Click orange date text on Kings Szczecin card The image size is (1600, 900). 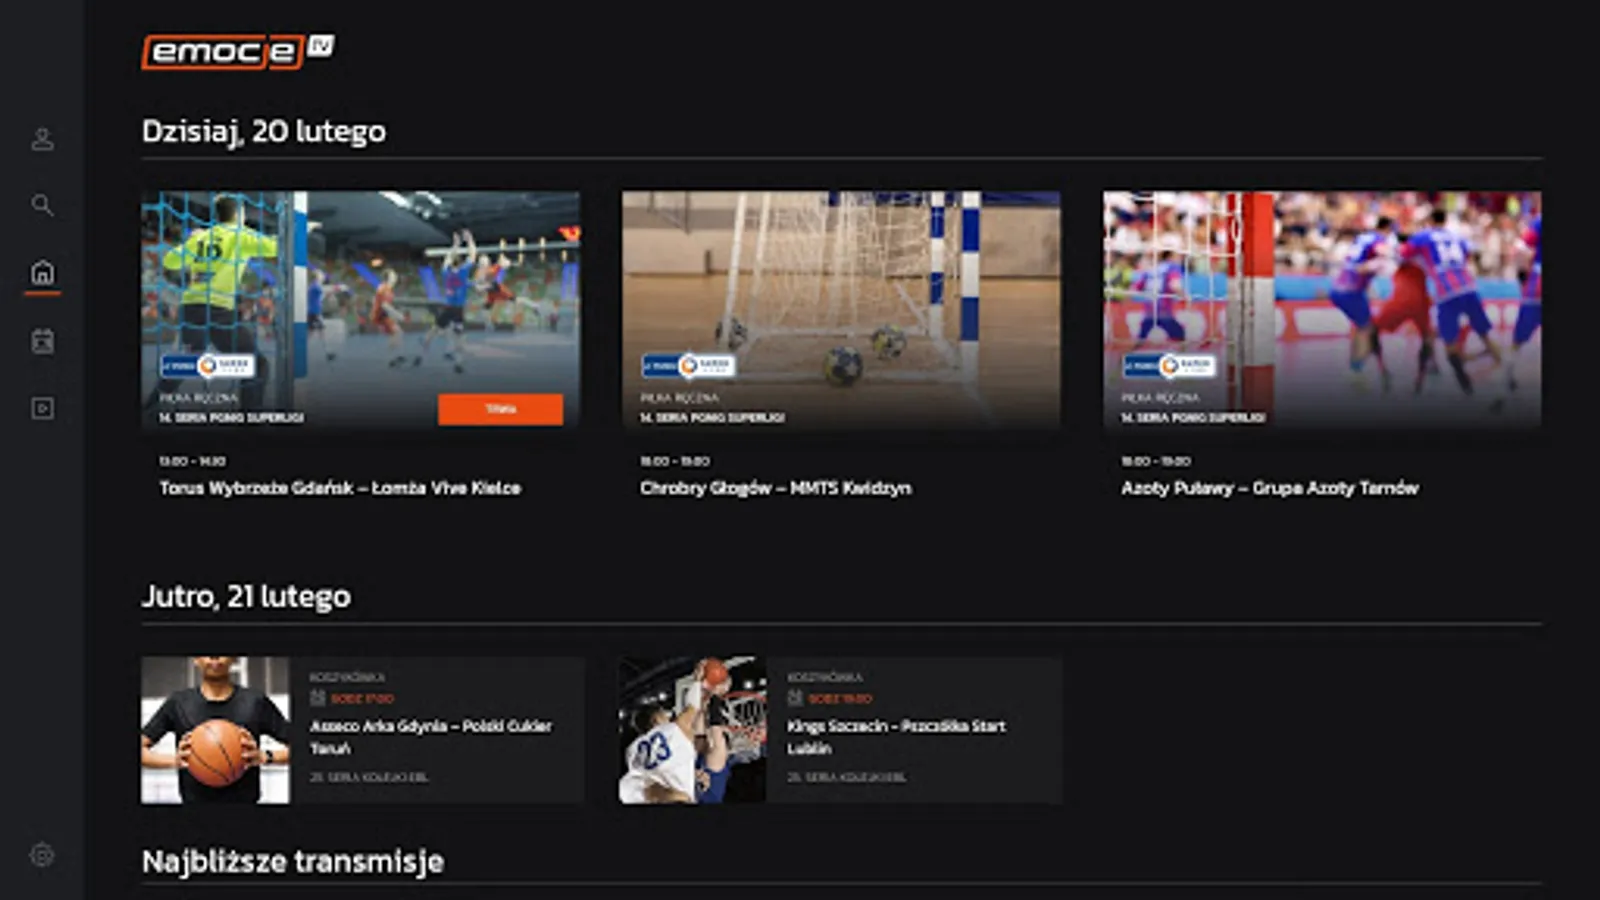coord(840,698)
